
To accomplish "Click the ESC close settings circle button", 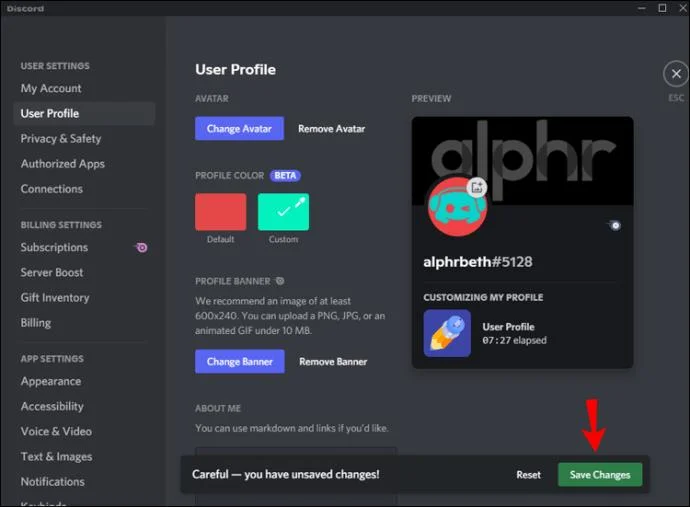I will [x=676, y=74].
